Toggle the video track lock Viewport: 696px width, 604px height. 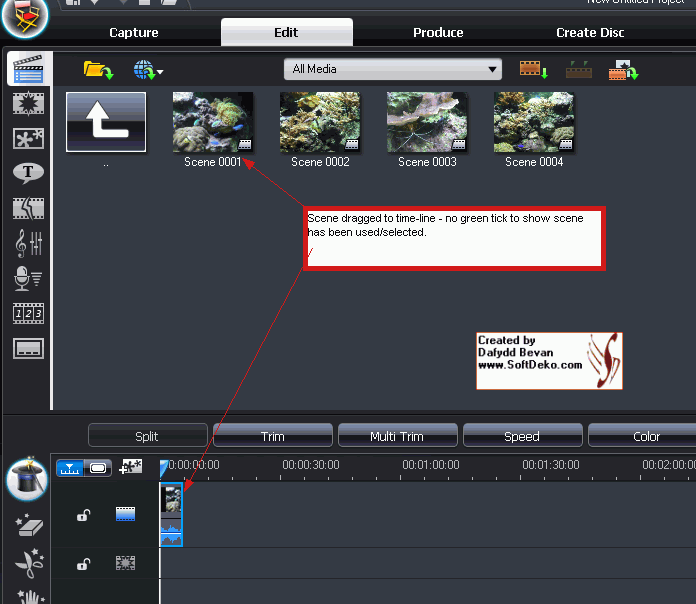pos(83,515)
